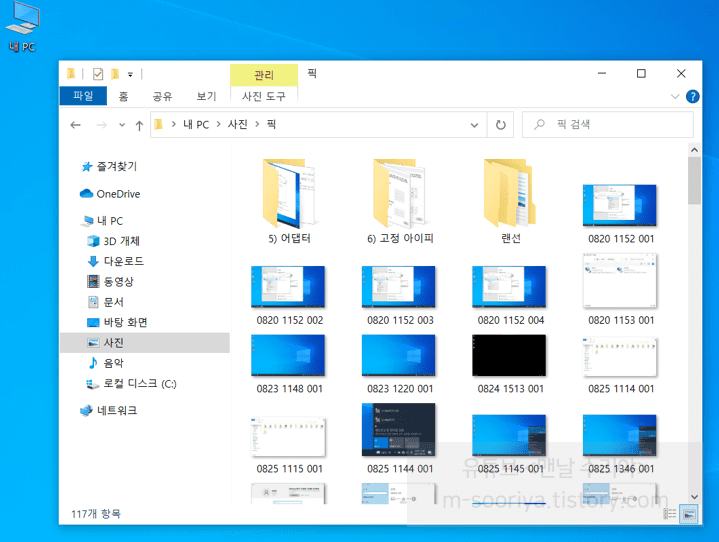This screenshot has height=542, width=719.
Task: Go up one folder level
Action: click(x=139, y=125)
